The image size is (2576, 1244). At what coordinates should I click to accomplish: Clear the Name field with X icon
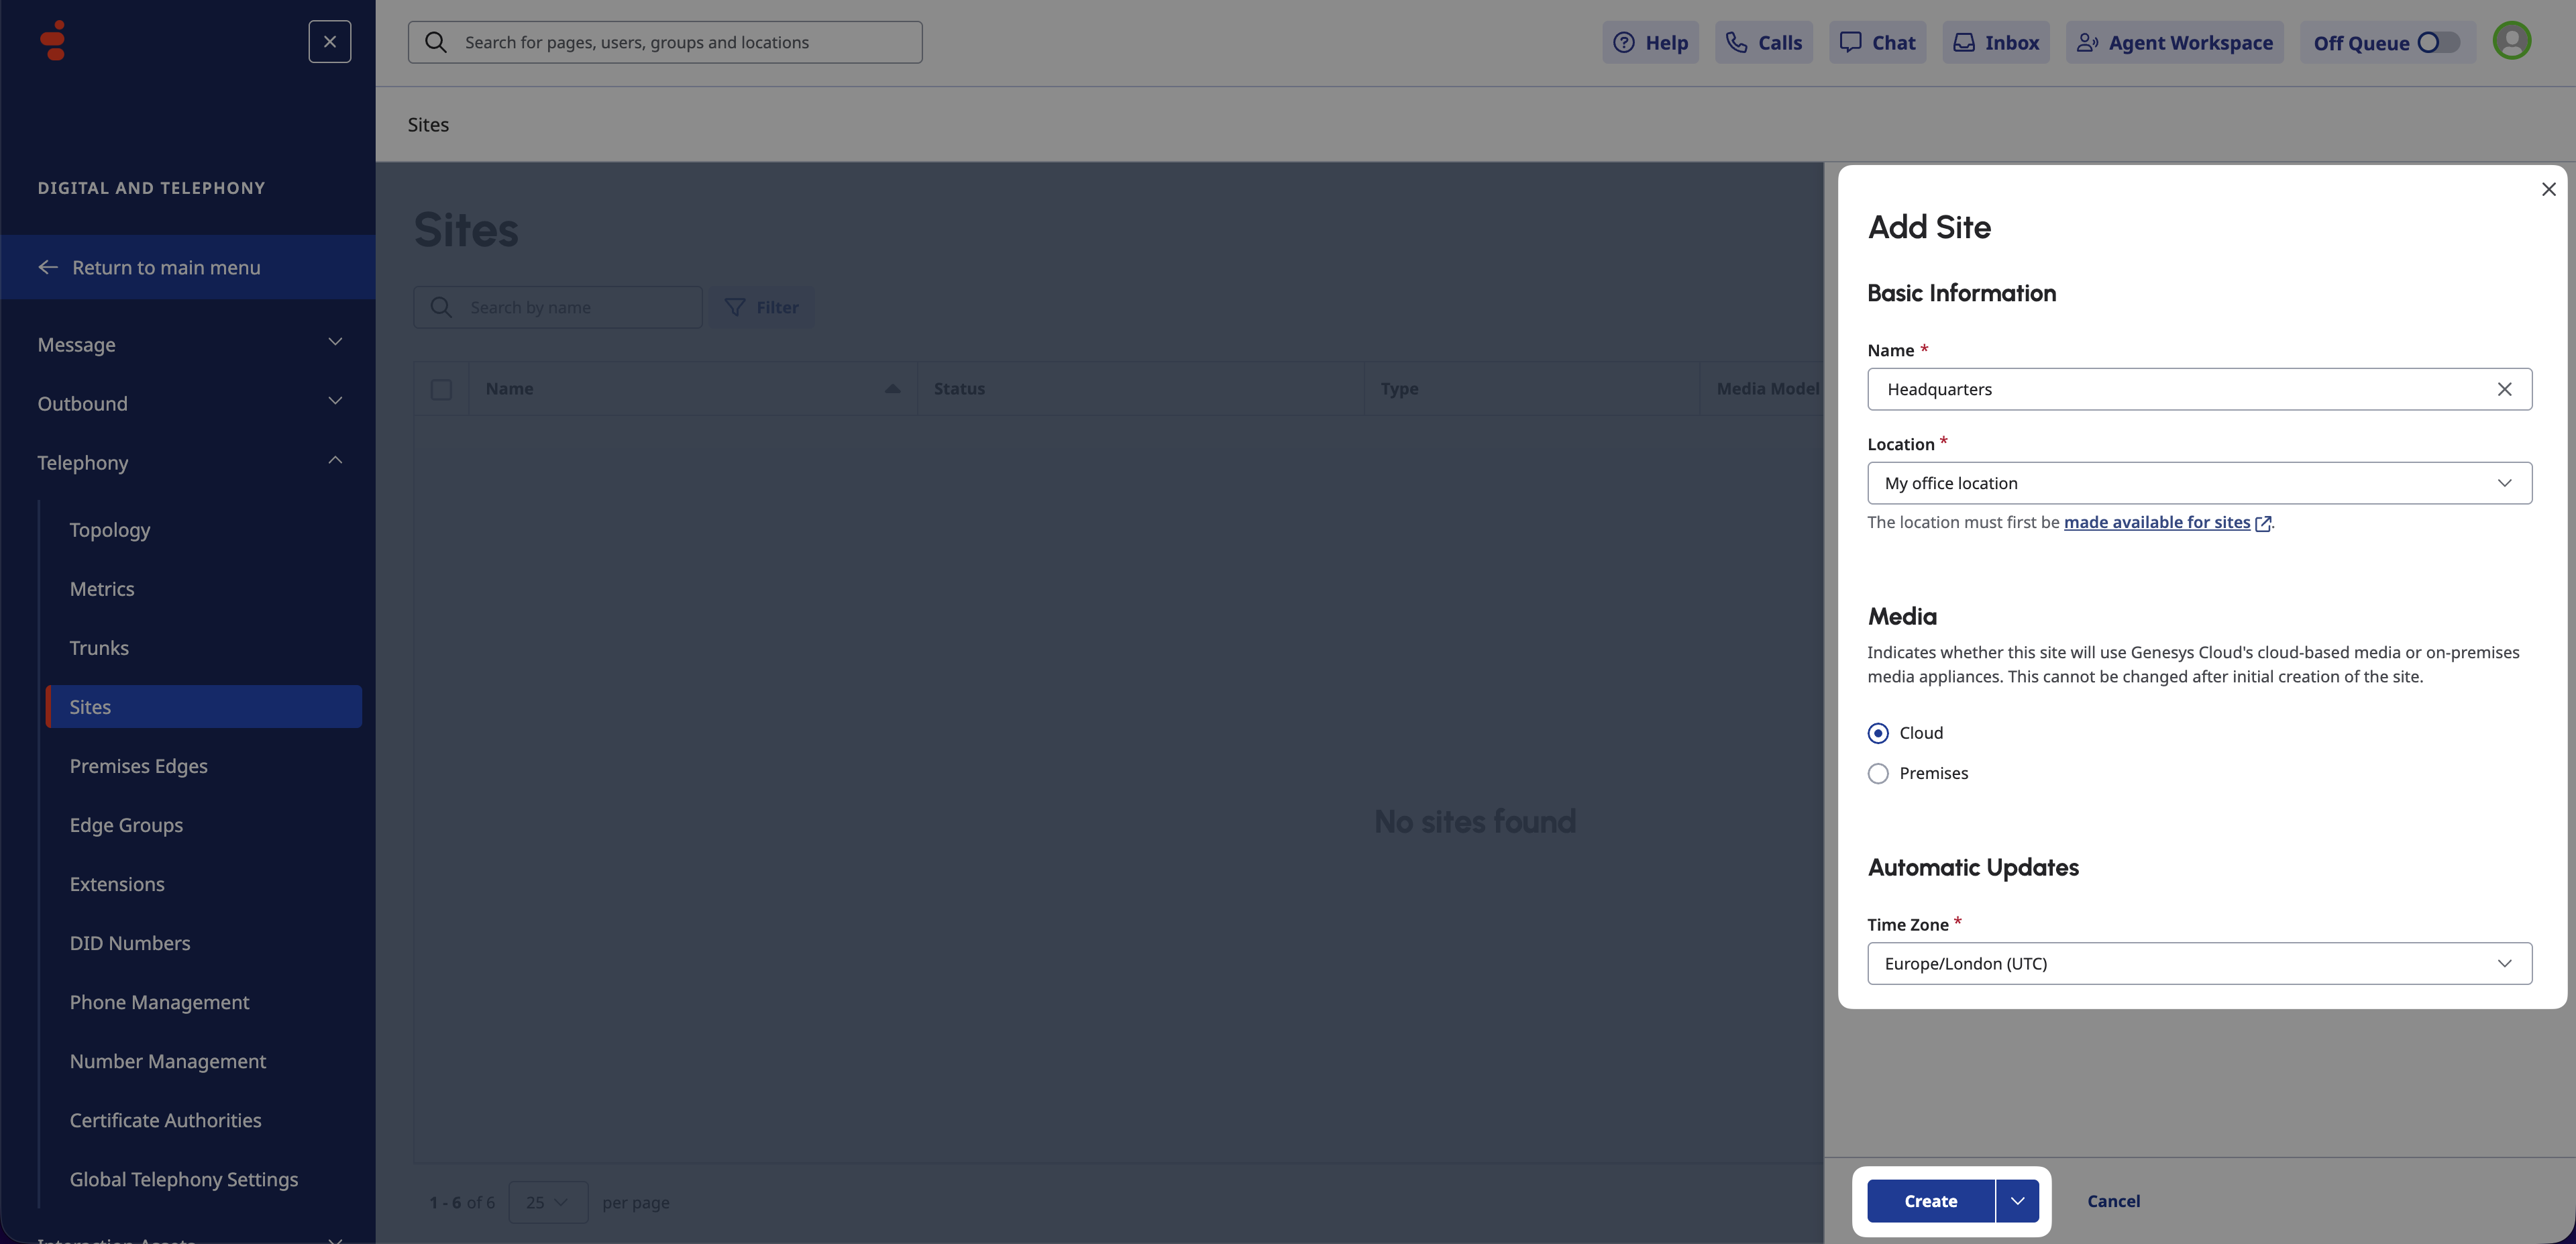click(2504, 389)
